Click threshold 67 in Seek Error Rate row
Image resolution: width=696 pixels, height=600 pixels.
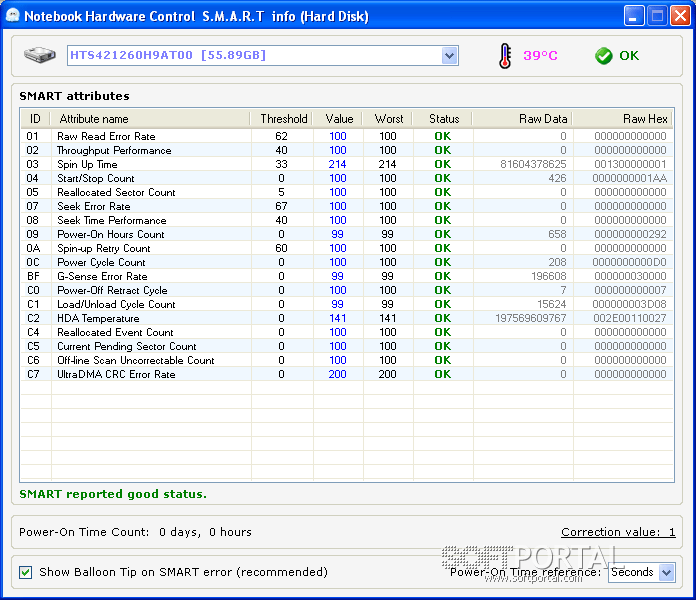281,206
